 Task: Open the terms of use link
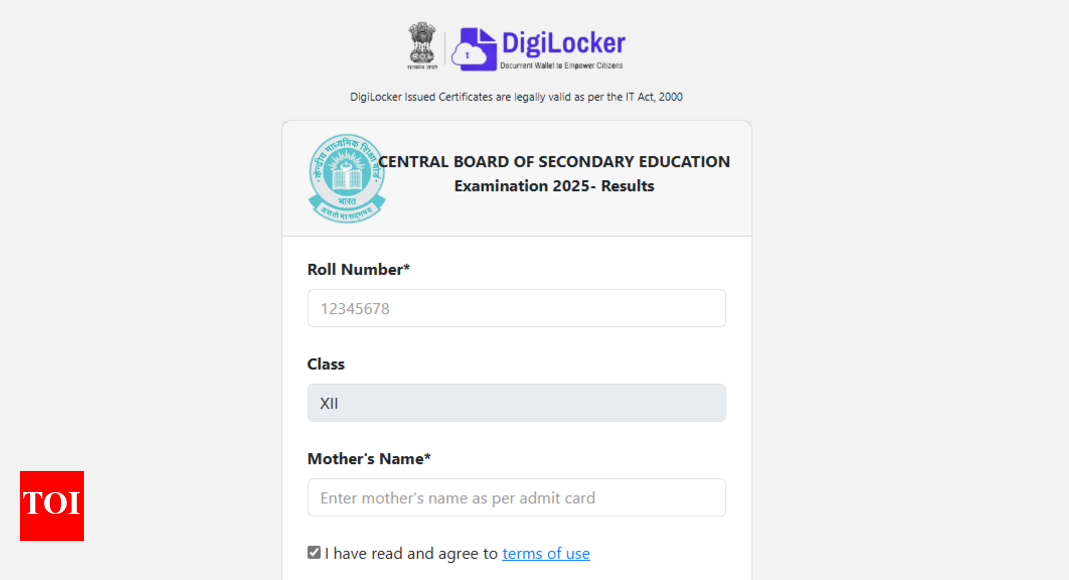[x=546, y=553]
